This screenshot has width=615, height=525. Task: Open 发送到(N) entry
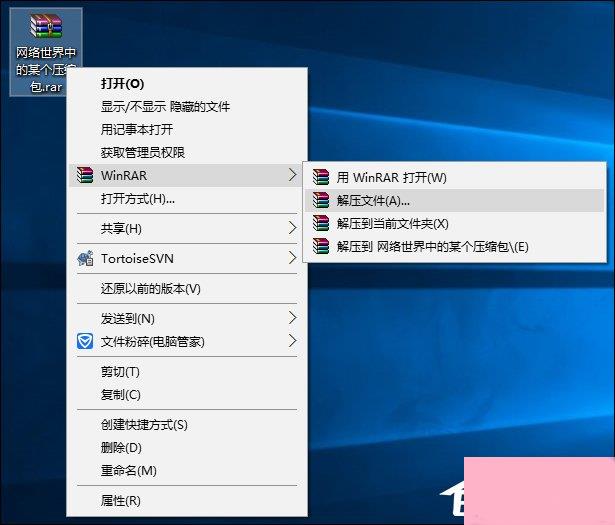(187, 318)
